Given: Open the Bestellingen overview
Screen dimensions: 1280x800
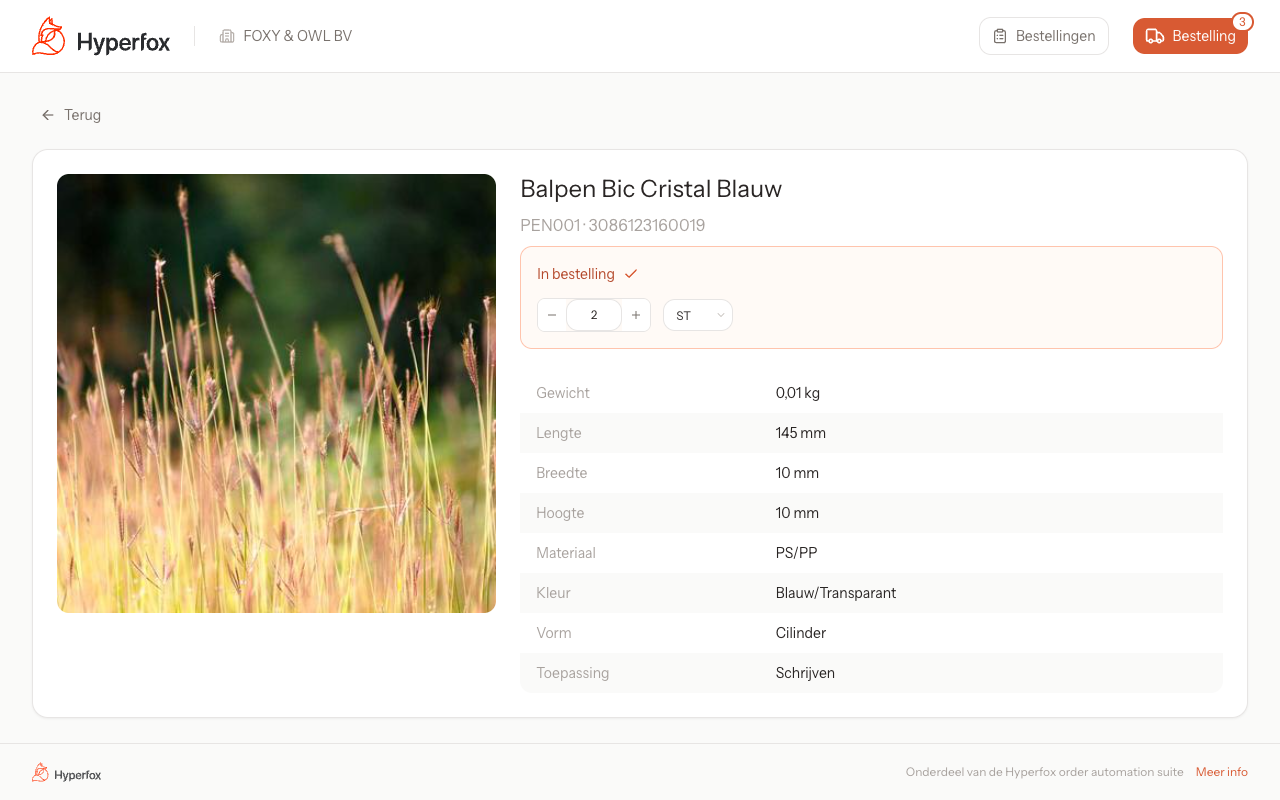Looking at the screenshot, I should 1043,35.
